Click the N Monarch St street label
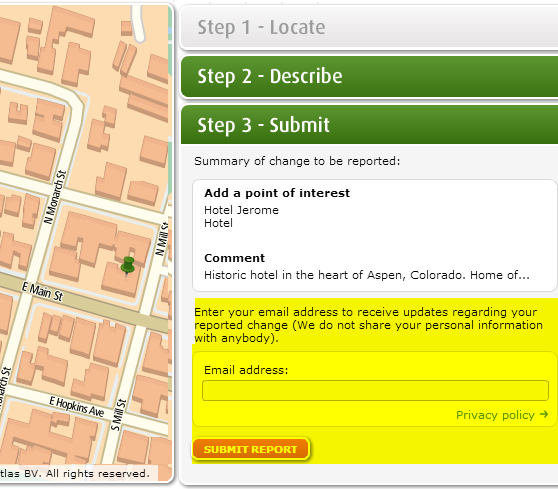The height and width of the screenshot is (489, 558). pyautogui.click(x=55, y=197)
